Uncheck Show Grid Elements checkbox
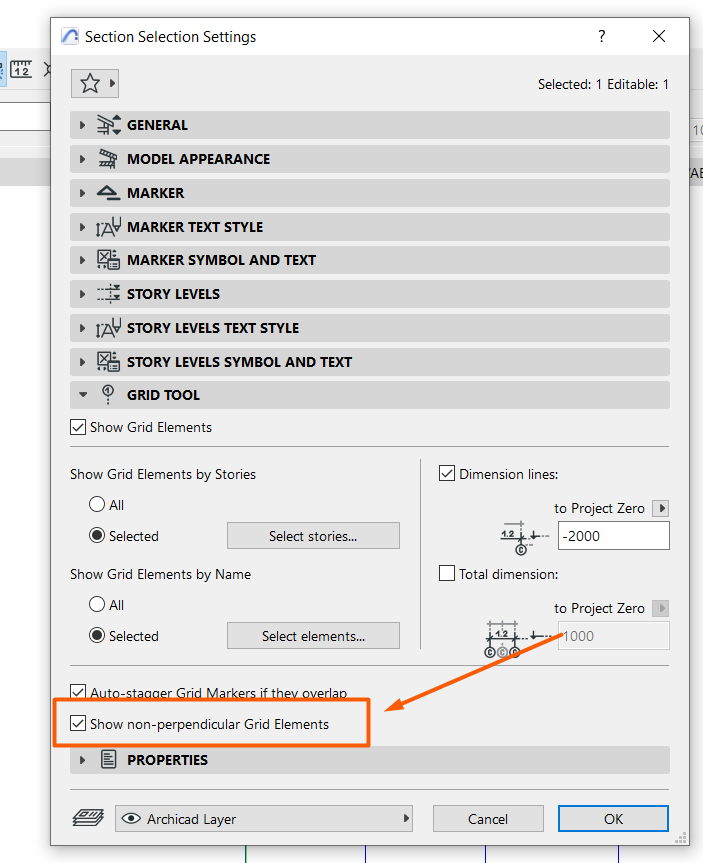Viewport: 703px width, 863px height. pos(78,427)
